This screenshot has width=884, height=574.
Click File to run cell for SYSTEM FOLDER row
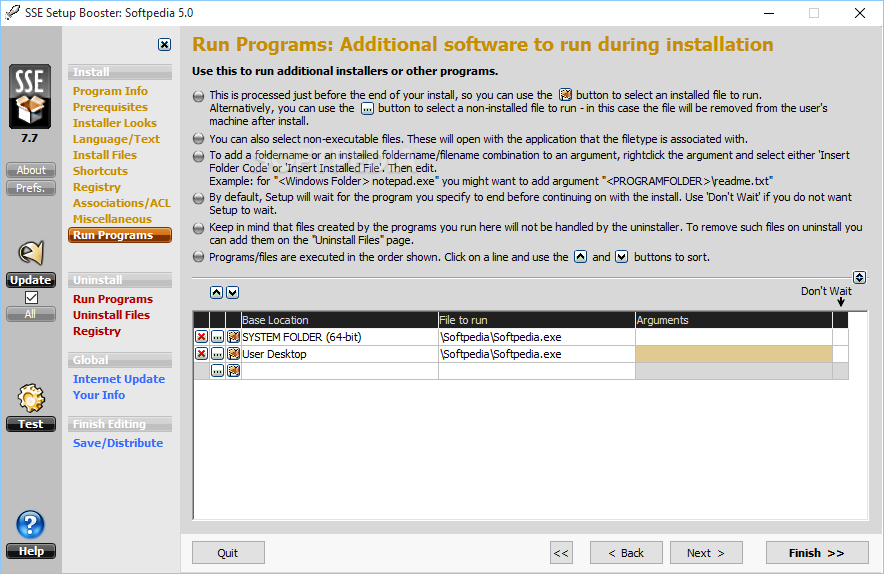pyautogui.click(x=537, y=337)
